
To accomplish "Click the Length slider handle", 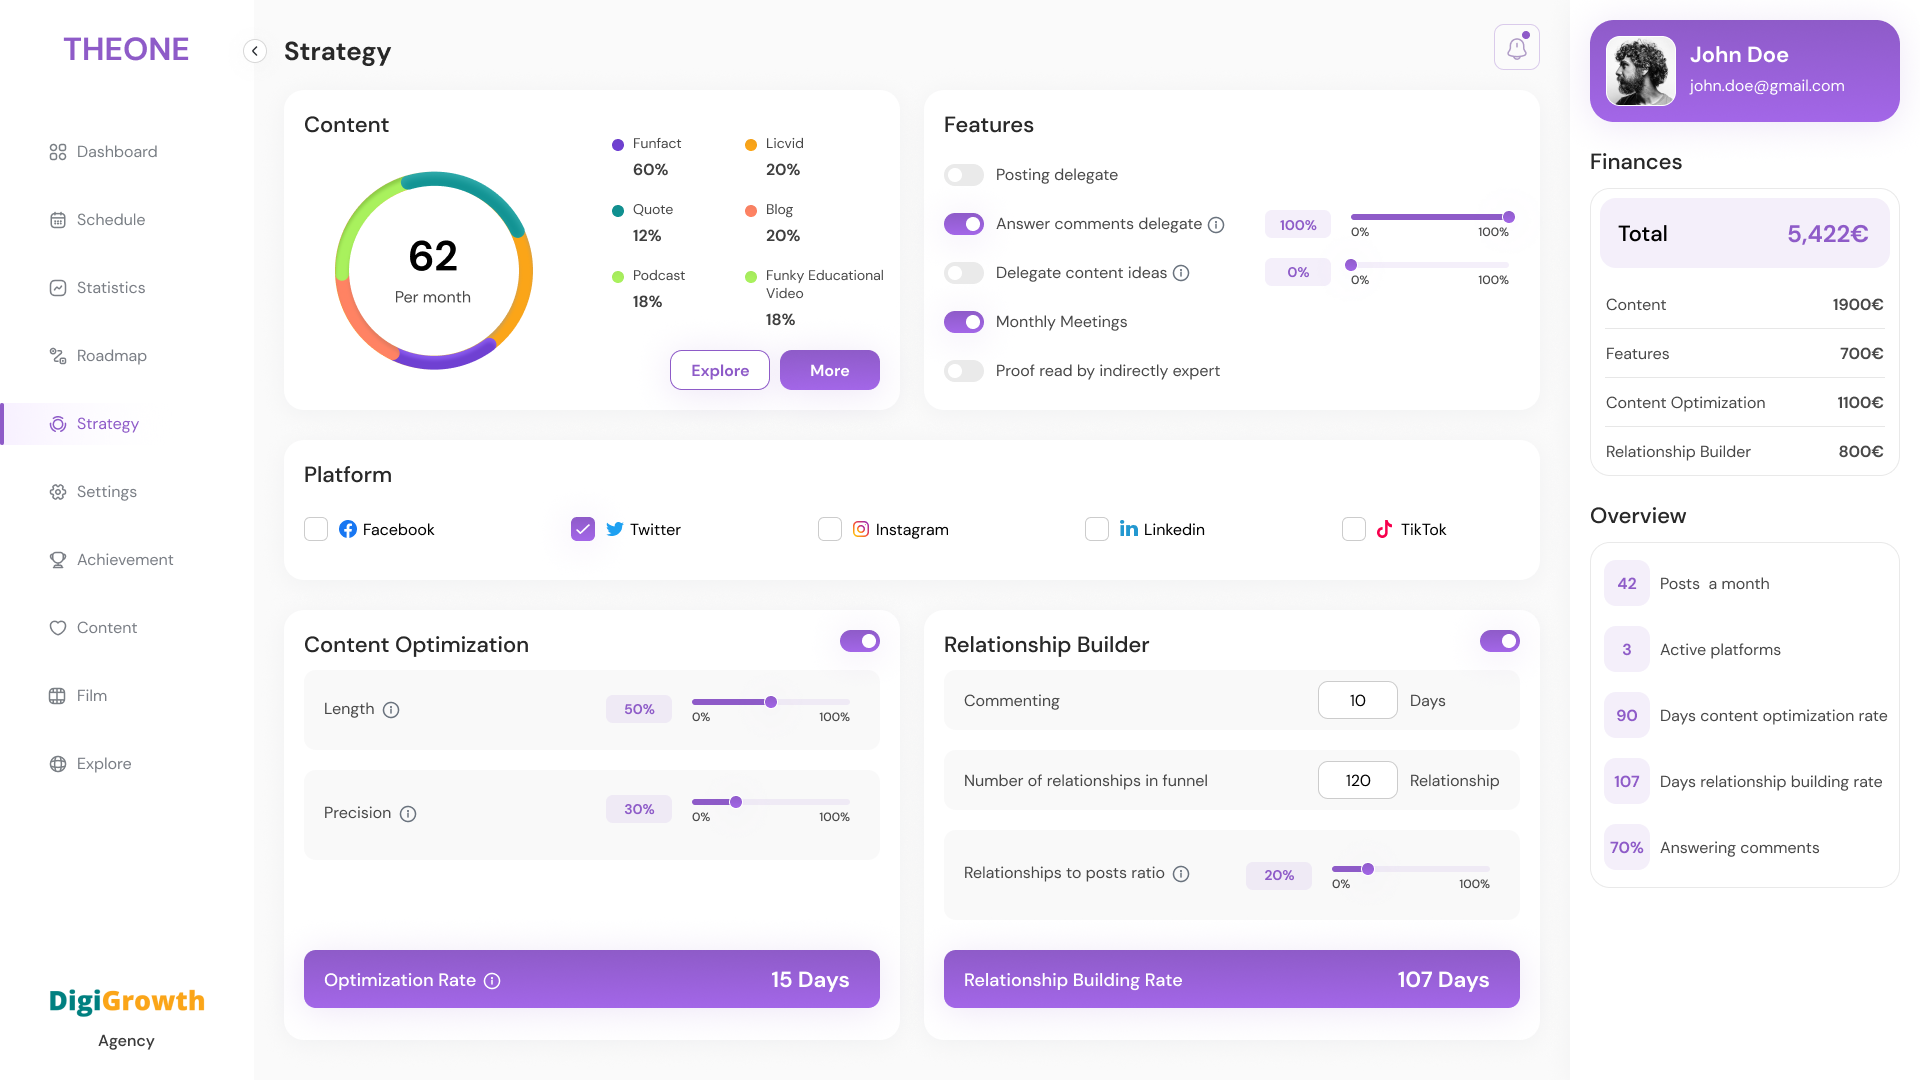I will (771, 702).
